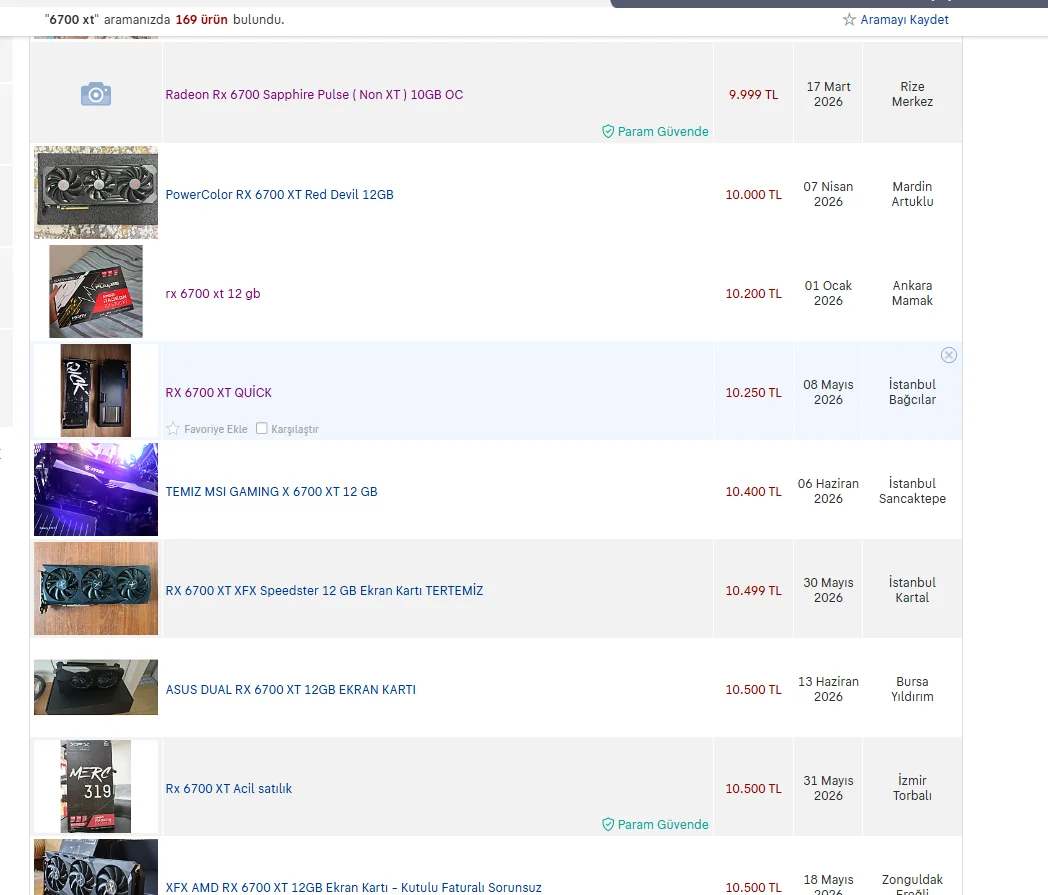
Task: Click date 06 Haziran 2026
Action: 828,491
